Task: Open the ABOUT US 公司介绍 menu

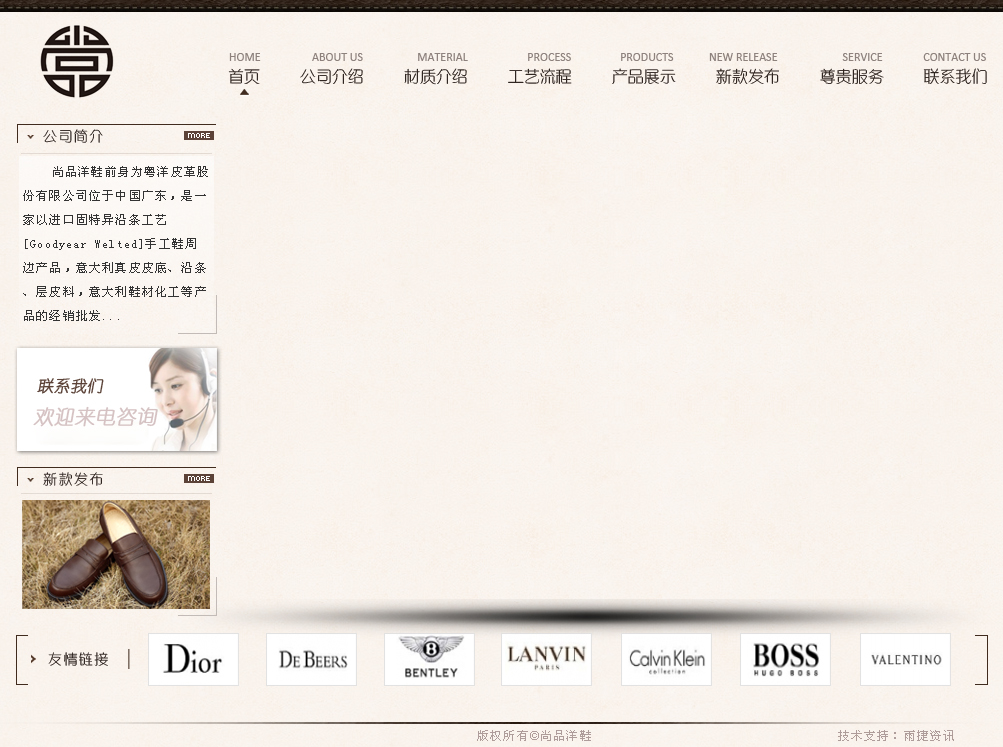Action: 332,69
